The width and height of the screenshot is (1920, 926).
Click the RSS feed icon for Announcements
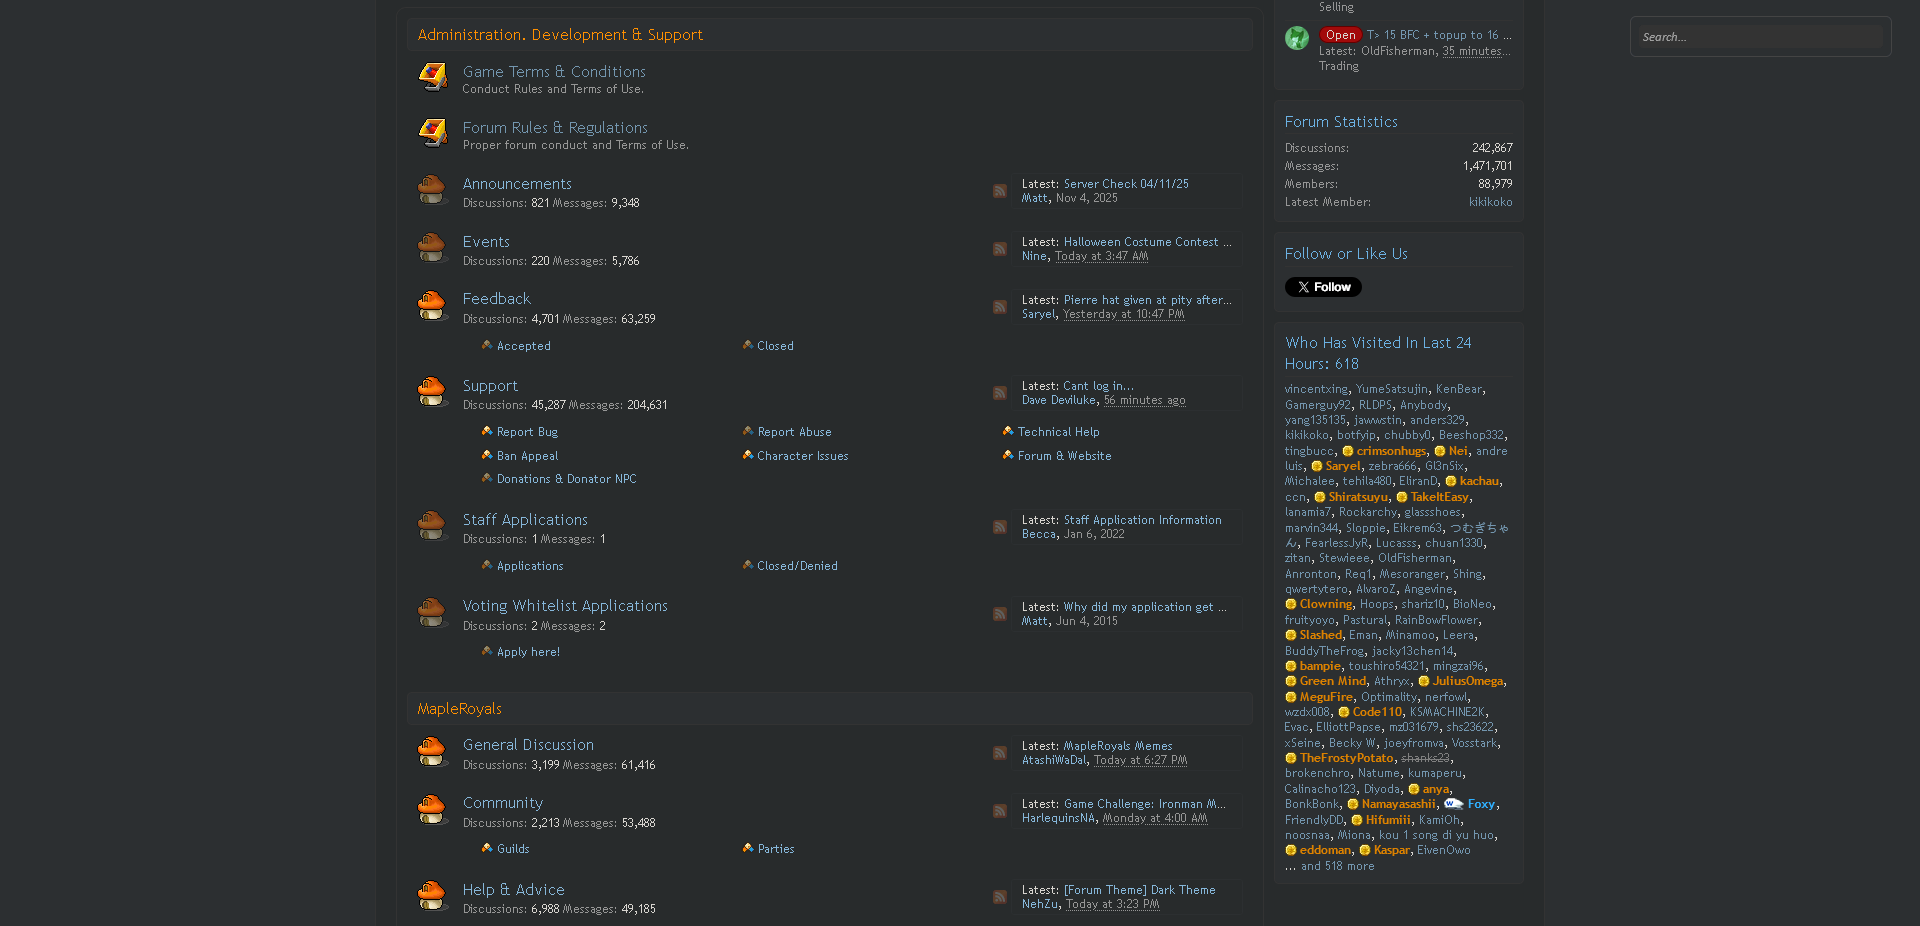point(999,191)
